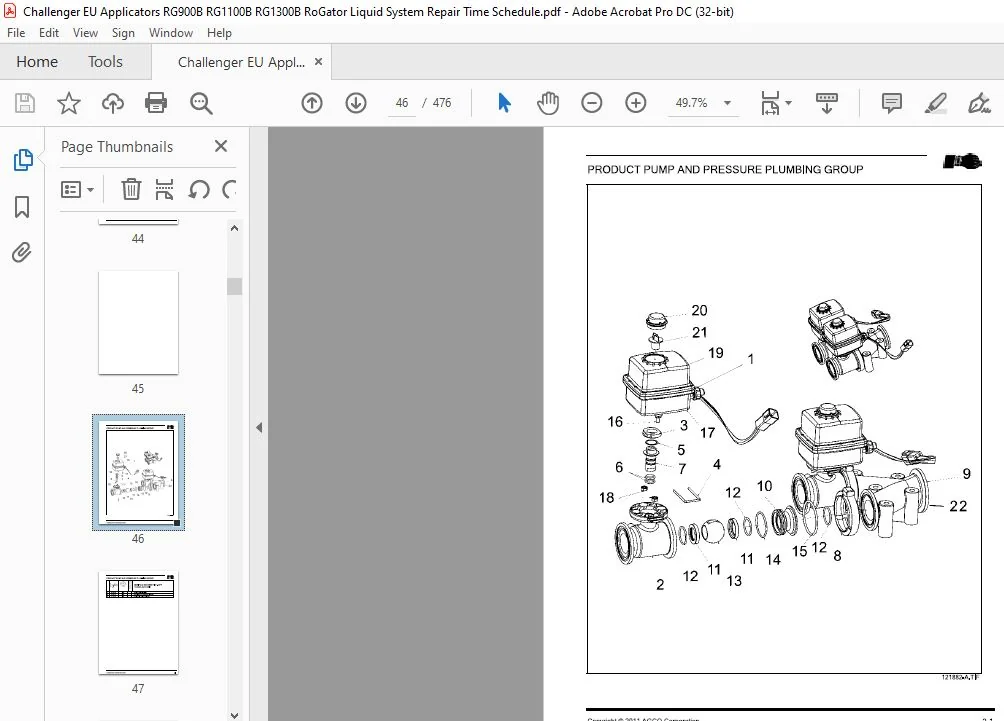Open the Bookmarks sidebar panel
The width and height of the screenshot is (1004, 721).
pos(22,207)
